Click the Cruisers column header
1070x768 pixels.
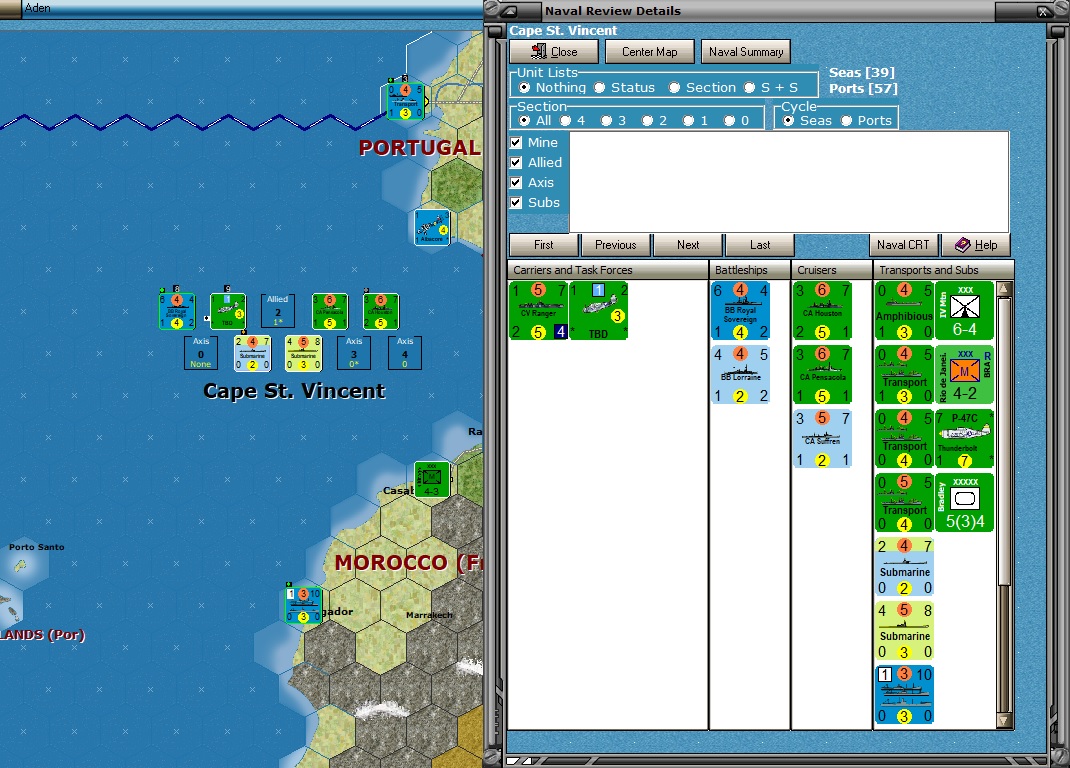831,270
